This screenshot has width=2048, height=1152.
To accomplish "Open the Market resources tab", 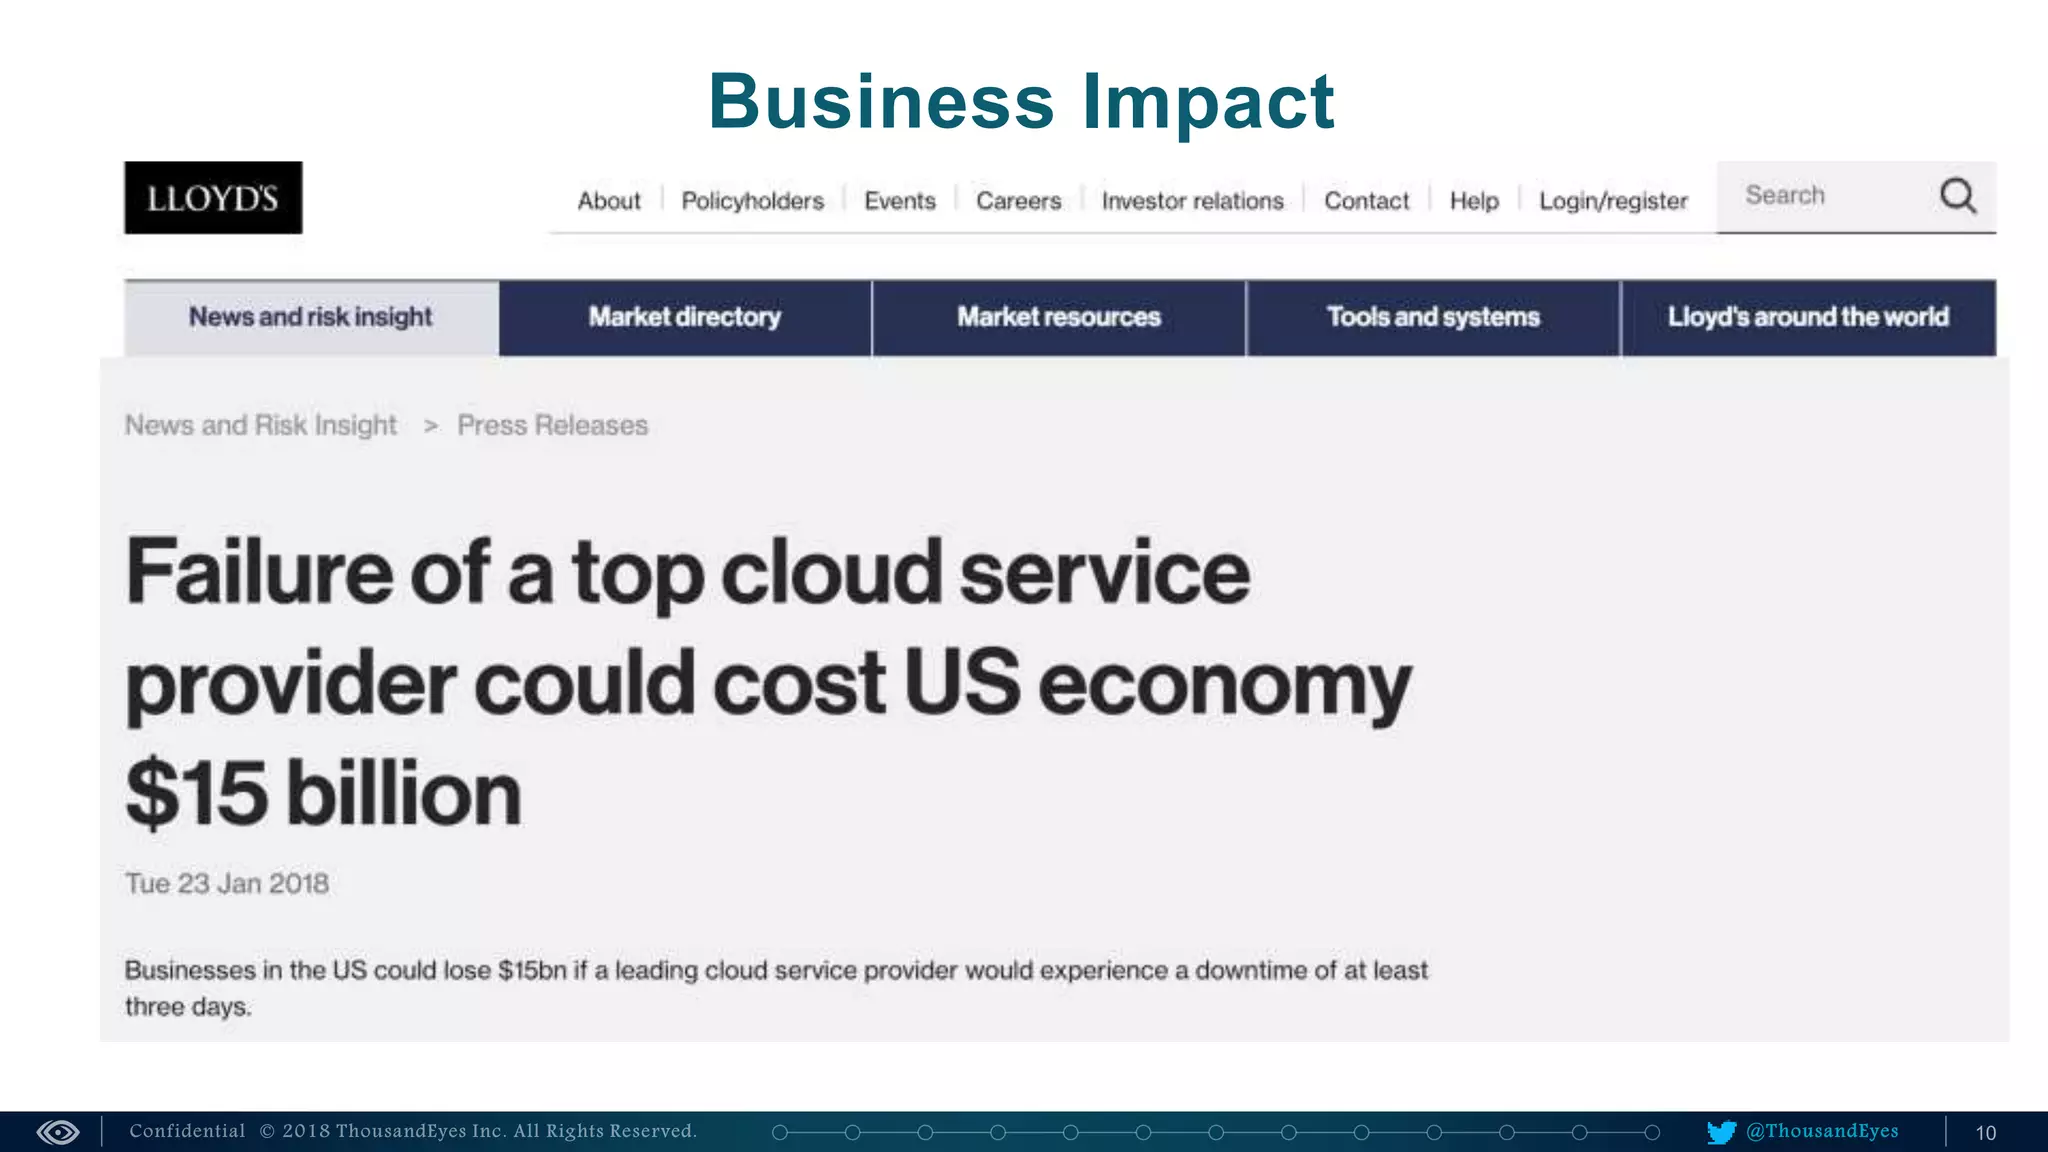I will click(1059, 318).
